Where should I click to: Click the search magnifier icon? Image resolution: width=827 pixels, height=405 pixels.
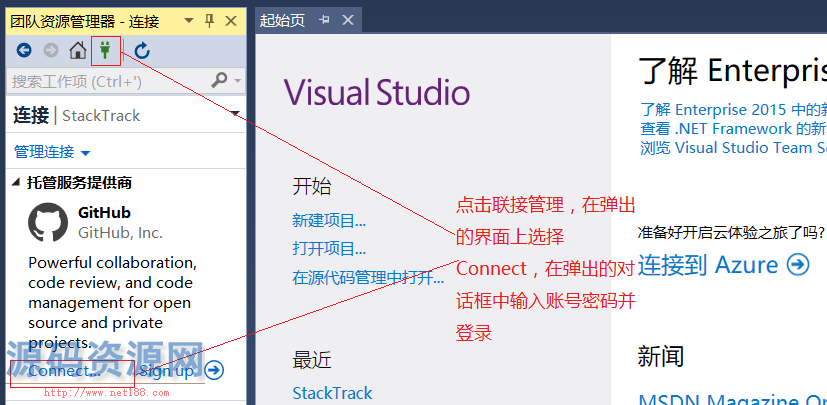pyautogui.click(x=219, y=81)
